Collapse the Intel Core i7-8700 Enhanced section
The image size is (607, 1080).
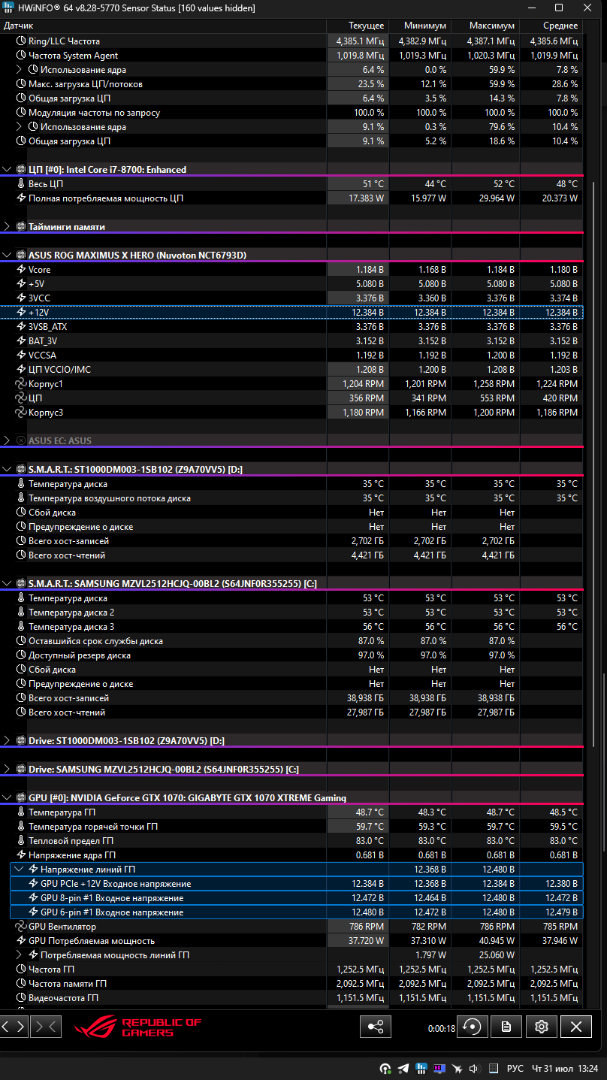(6, 169)
